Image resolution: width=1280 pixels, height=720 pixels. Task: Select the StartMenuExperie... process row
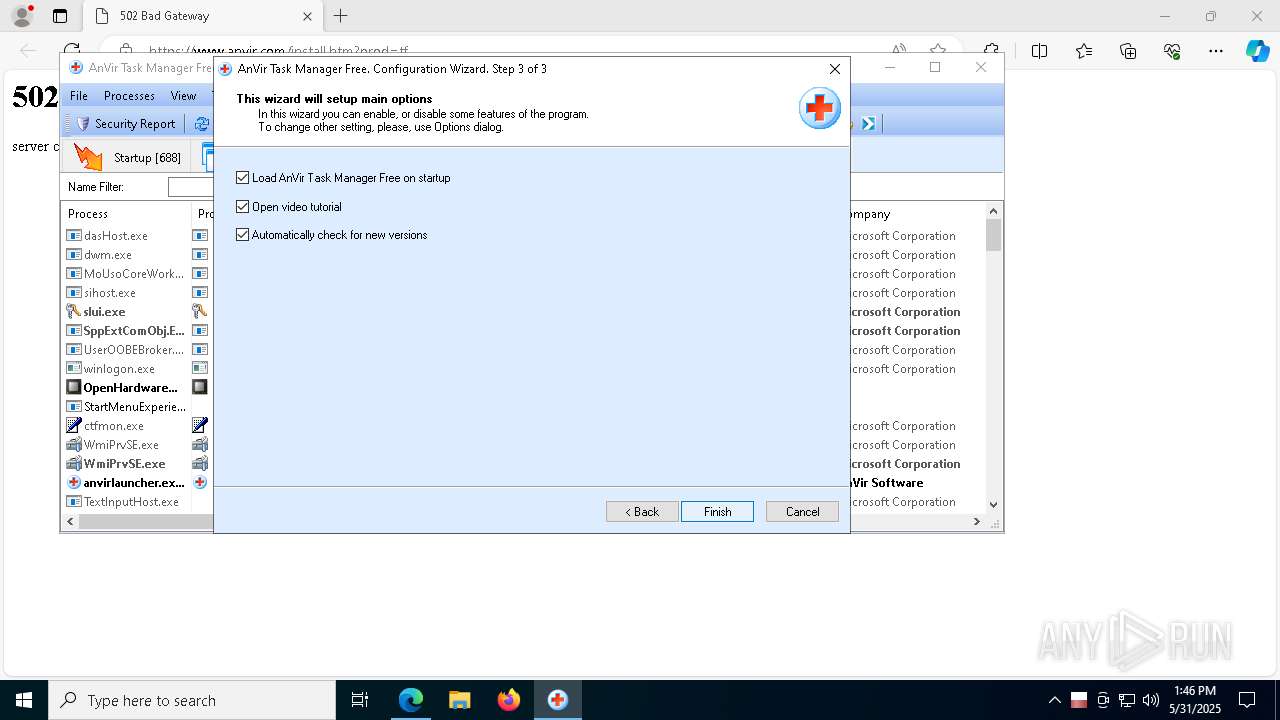(x=127, y=407)
